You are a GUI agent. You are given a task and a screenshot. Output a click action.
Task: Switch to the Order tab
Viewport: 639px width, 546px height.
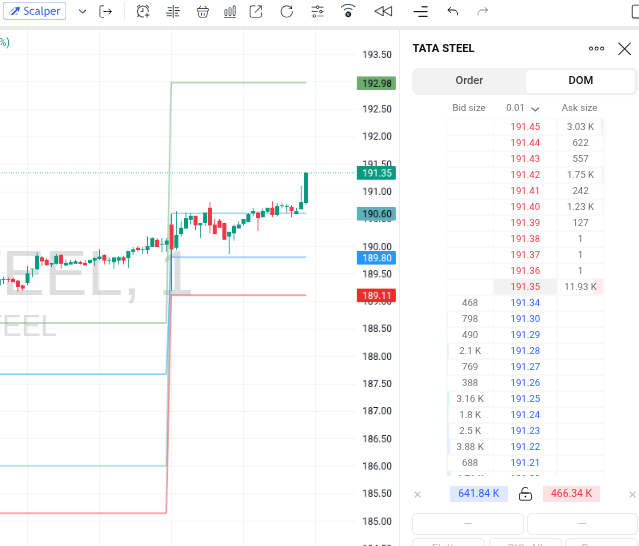(x=469, y=80)
